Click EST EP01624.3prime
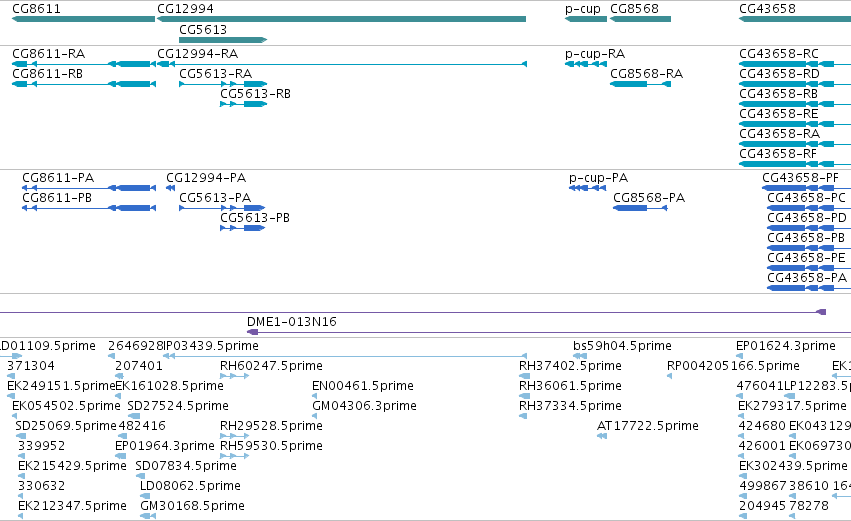851x521 pixels. (739, 357)
